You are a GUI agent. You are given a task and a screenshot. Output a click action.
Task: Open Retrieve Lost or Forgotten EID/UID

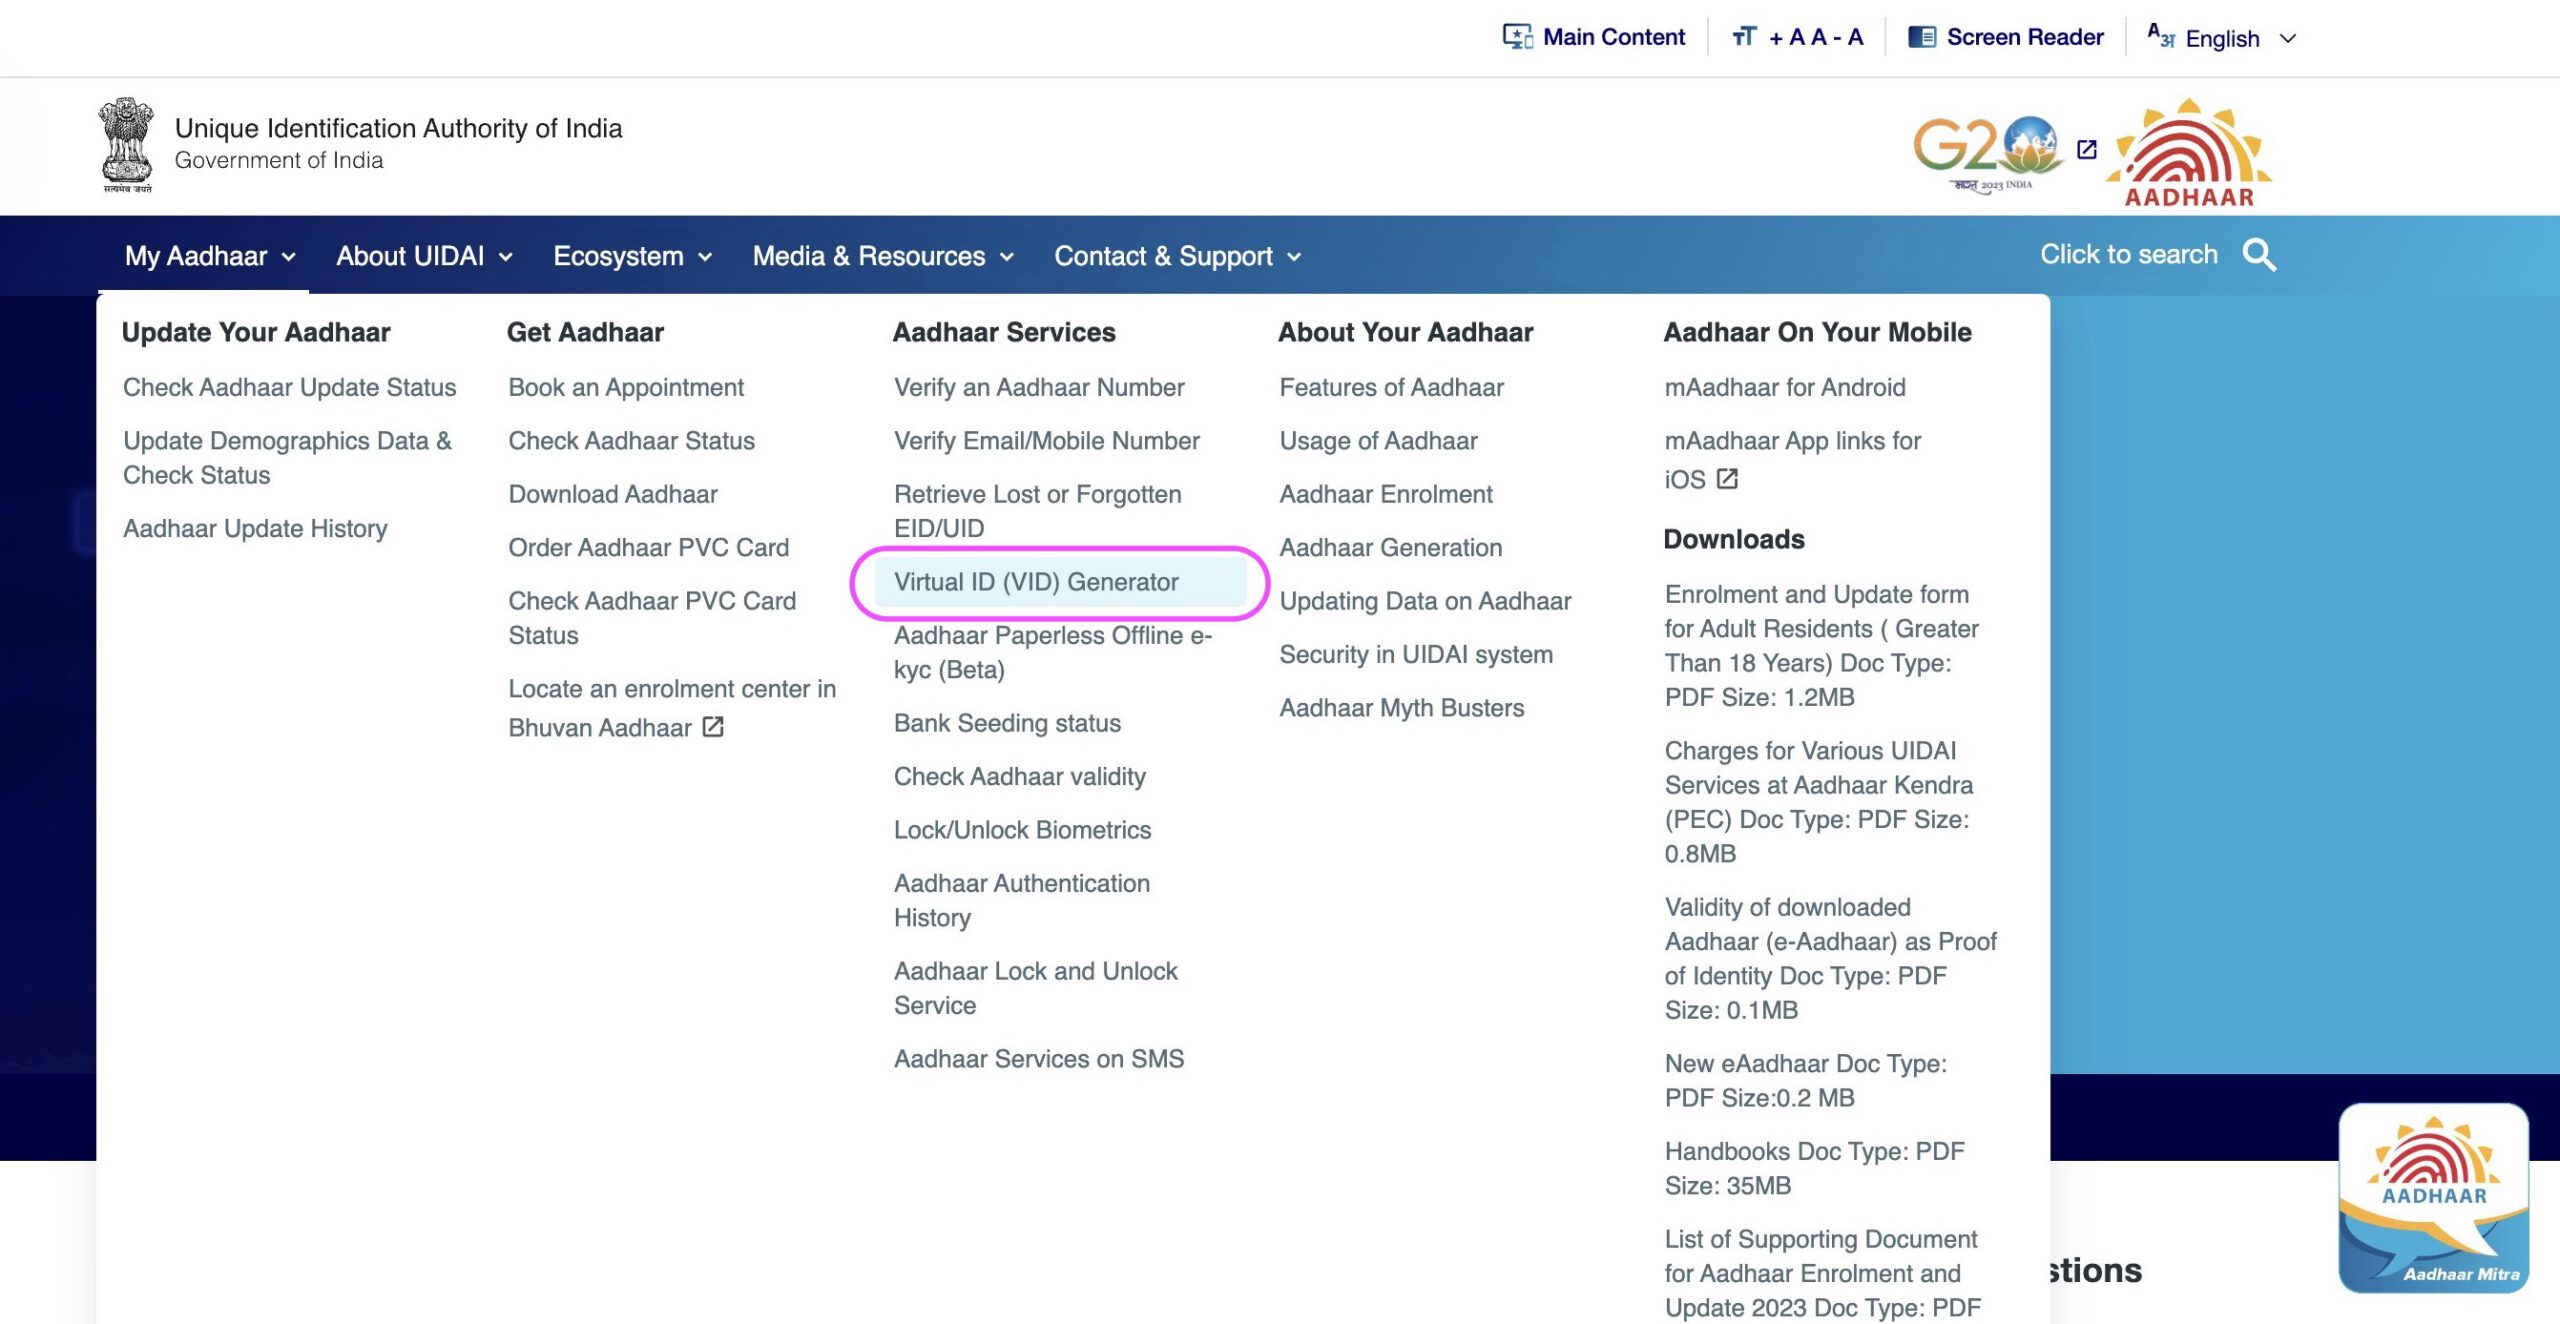(x=1037, y=511)
